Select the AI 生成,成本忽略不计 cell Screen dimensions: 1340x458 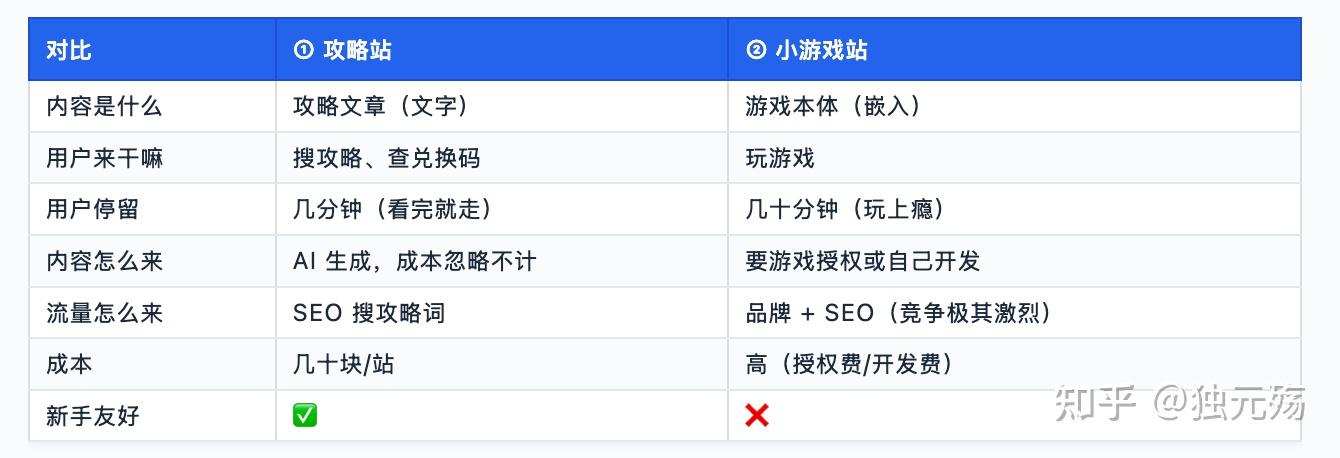coord(502,261)
